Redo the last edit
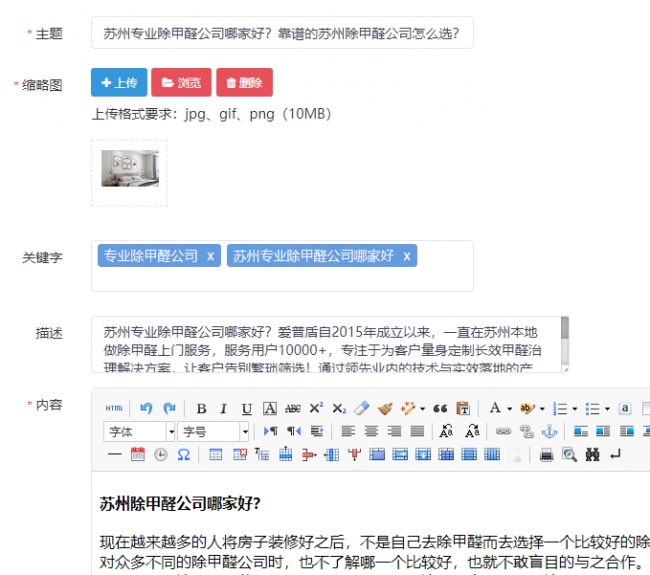Image resolution: width=650 pixels, height=575 pixels. click(169, 408)
